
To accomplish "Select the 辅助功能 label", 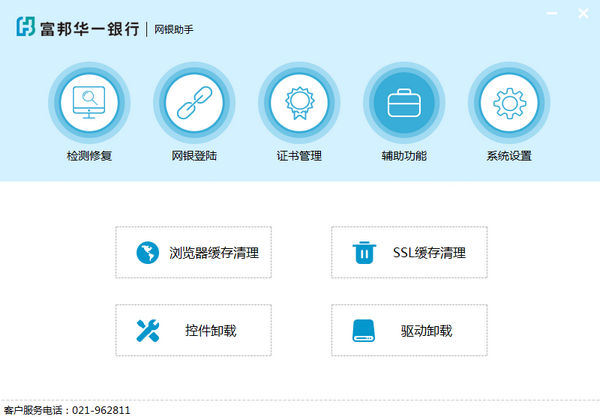I will 404,156.
